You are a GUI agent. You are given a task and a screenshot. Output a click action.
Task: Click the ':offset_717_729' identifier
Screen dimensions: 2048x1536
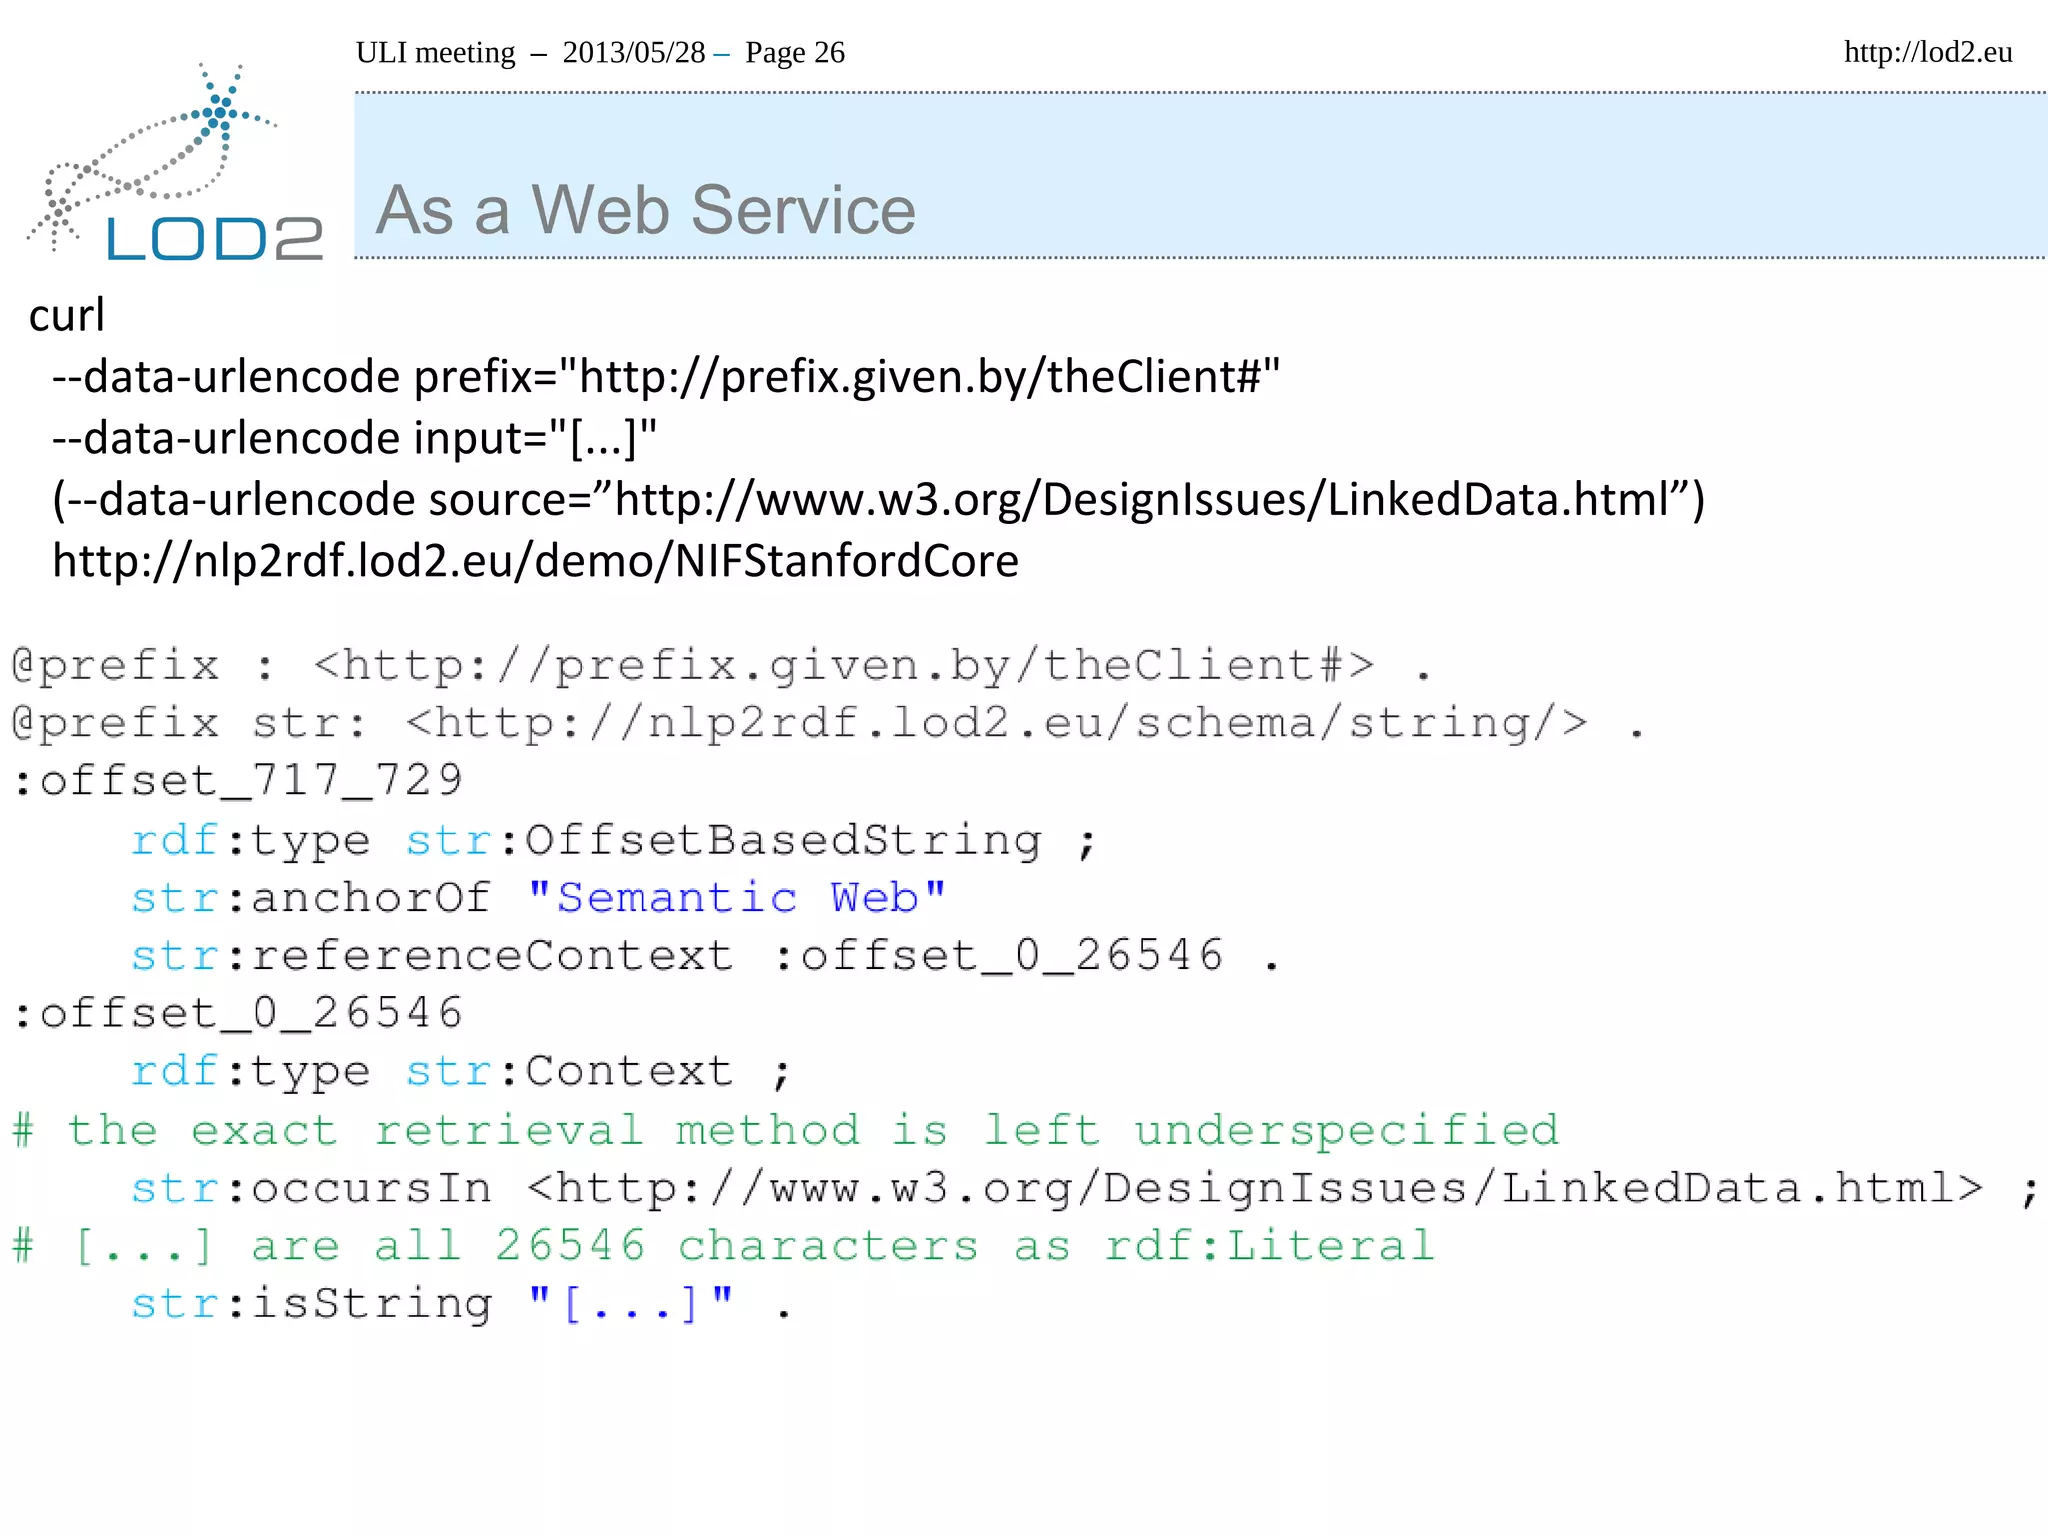click(x=237, y=780)
